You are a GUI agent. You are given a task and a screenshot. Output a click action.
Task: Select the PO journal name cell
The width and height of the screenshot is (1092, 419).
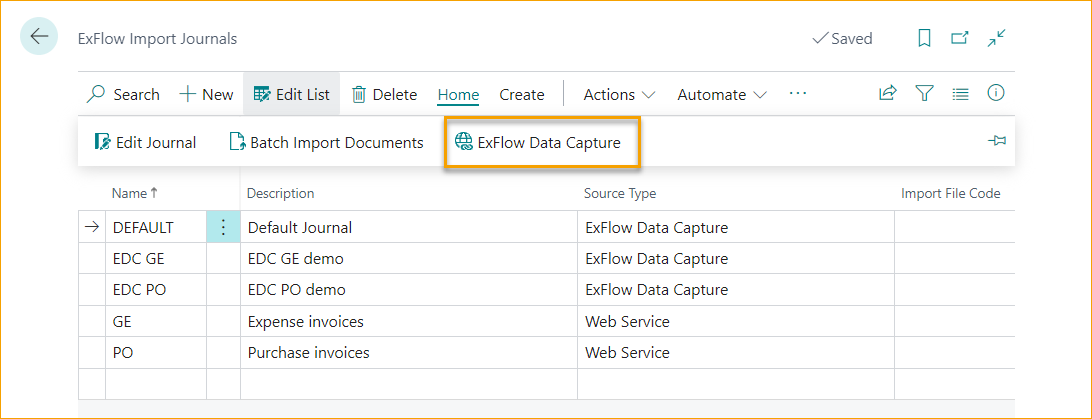[156, 353]
